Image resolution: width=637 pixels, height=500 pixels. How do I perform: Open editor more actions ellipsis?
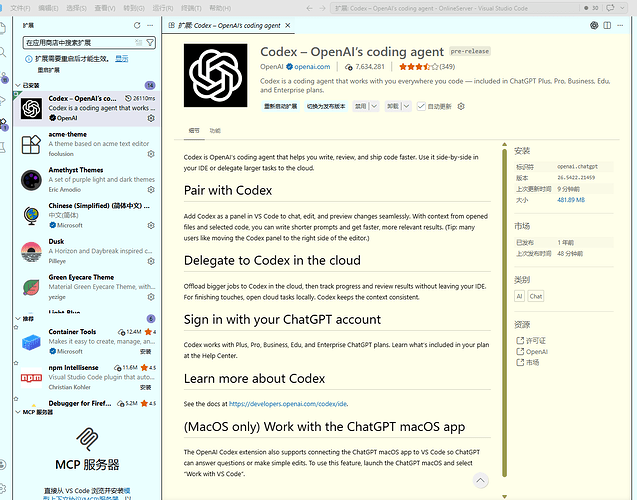point(620,25)
